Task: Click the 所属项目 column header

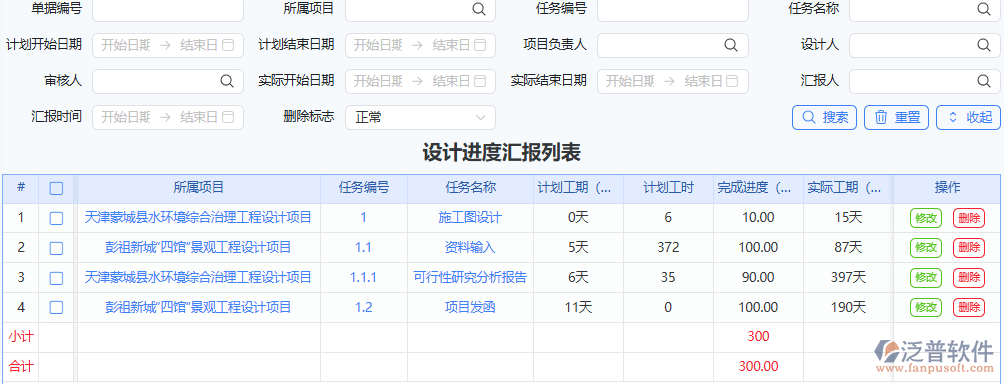Action: tap(198, 188)
